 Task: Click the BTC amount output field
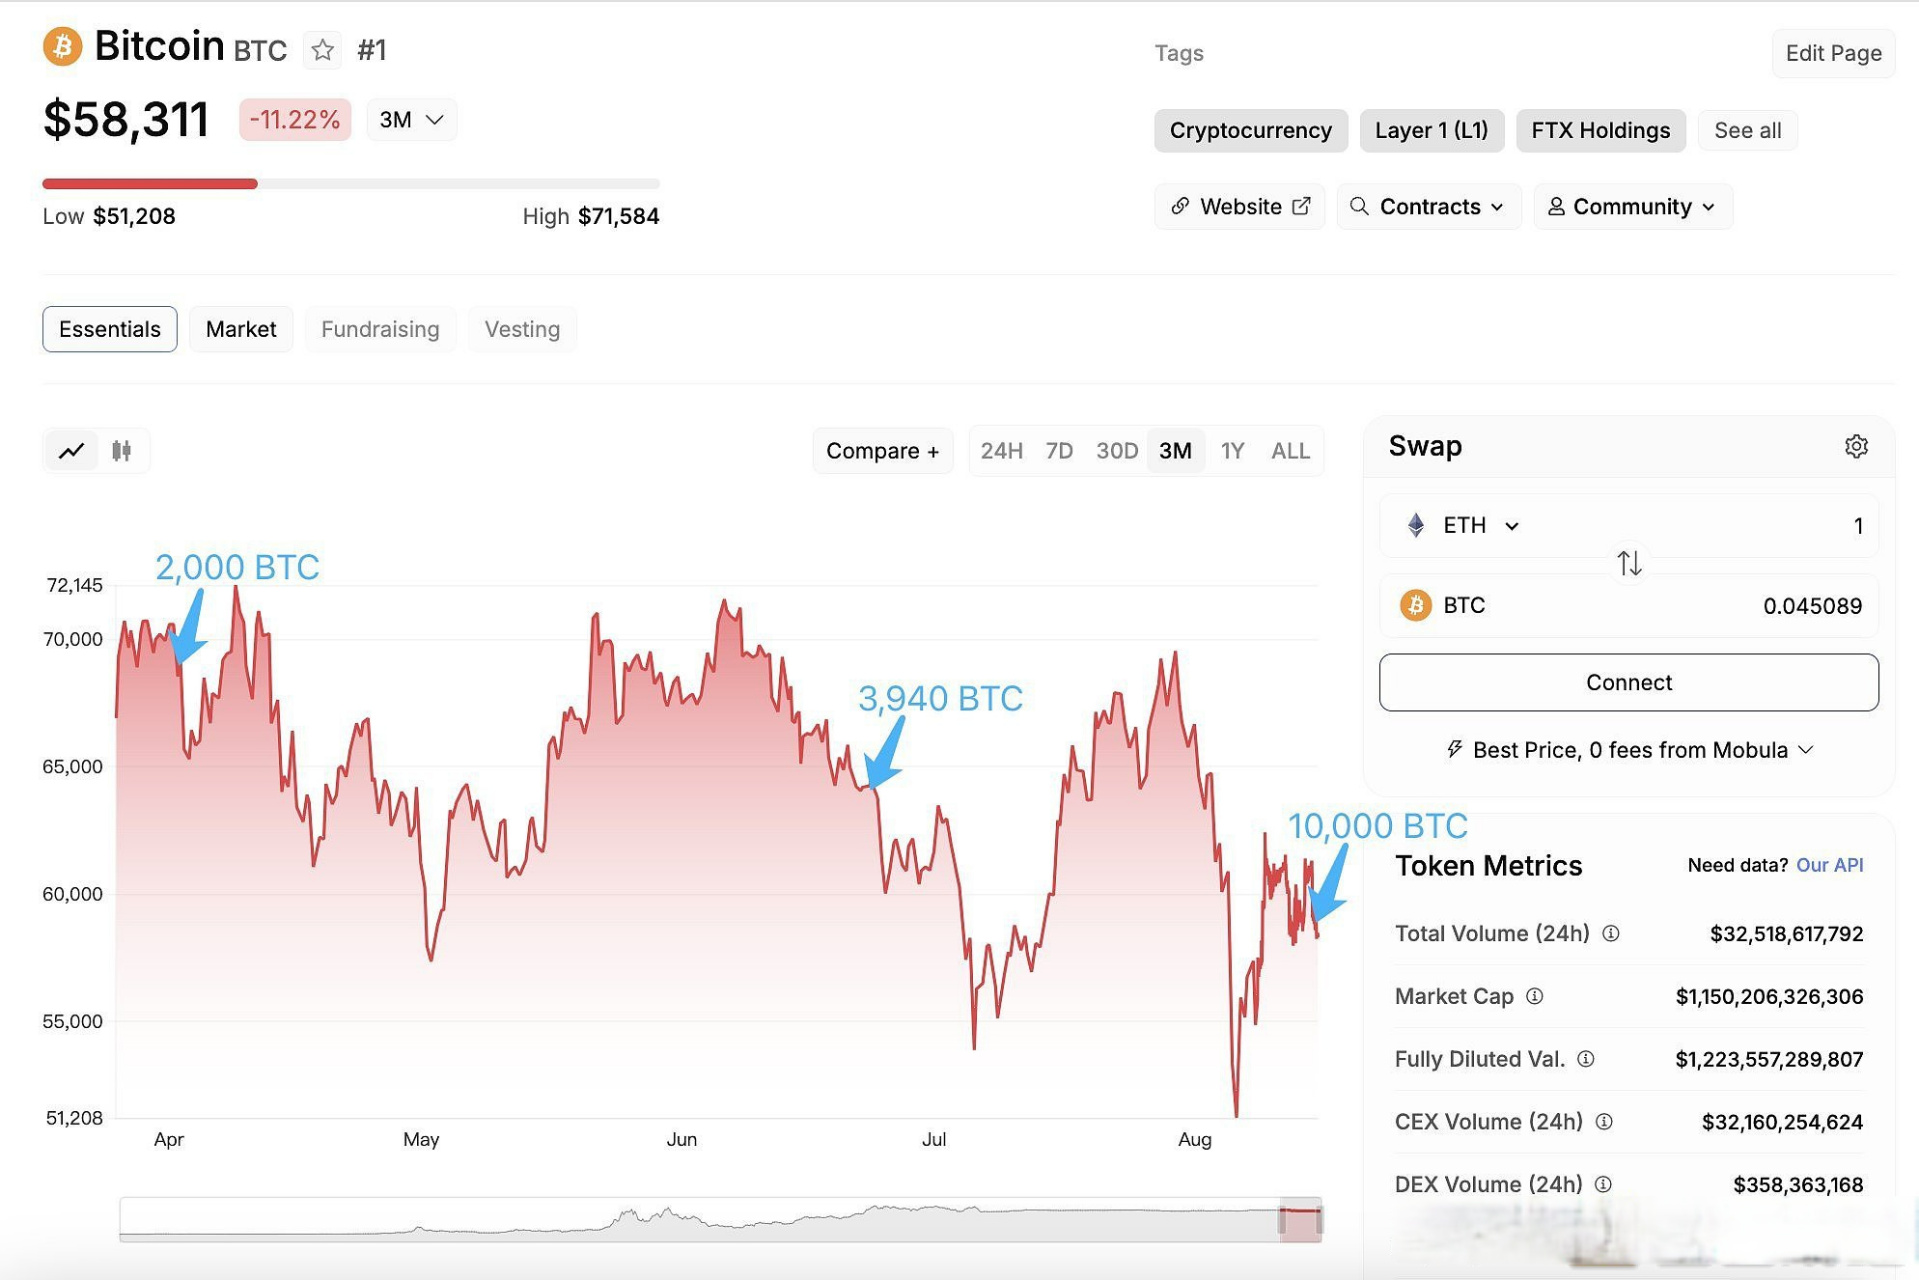[1628, 605]
